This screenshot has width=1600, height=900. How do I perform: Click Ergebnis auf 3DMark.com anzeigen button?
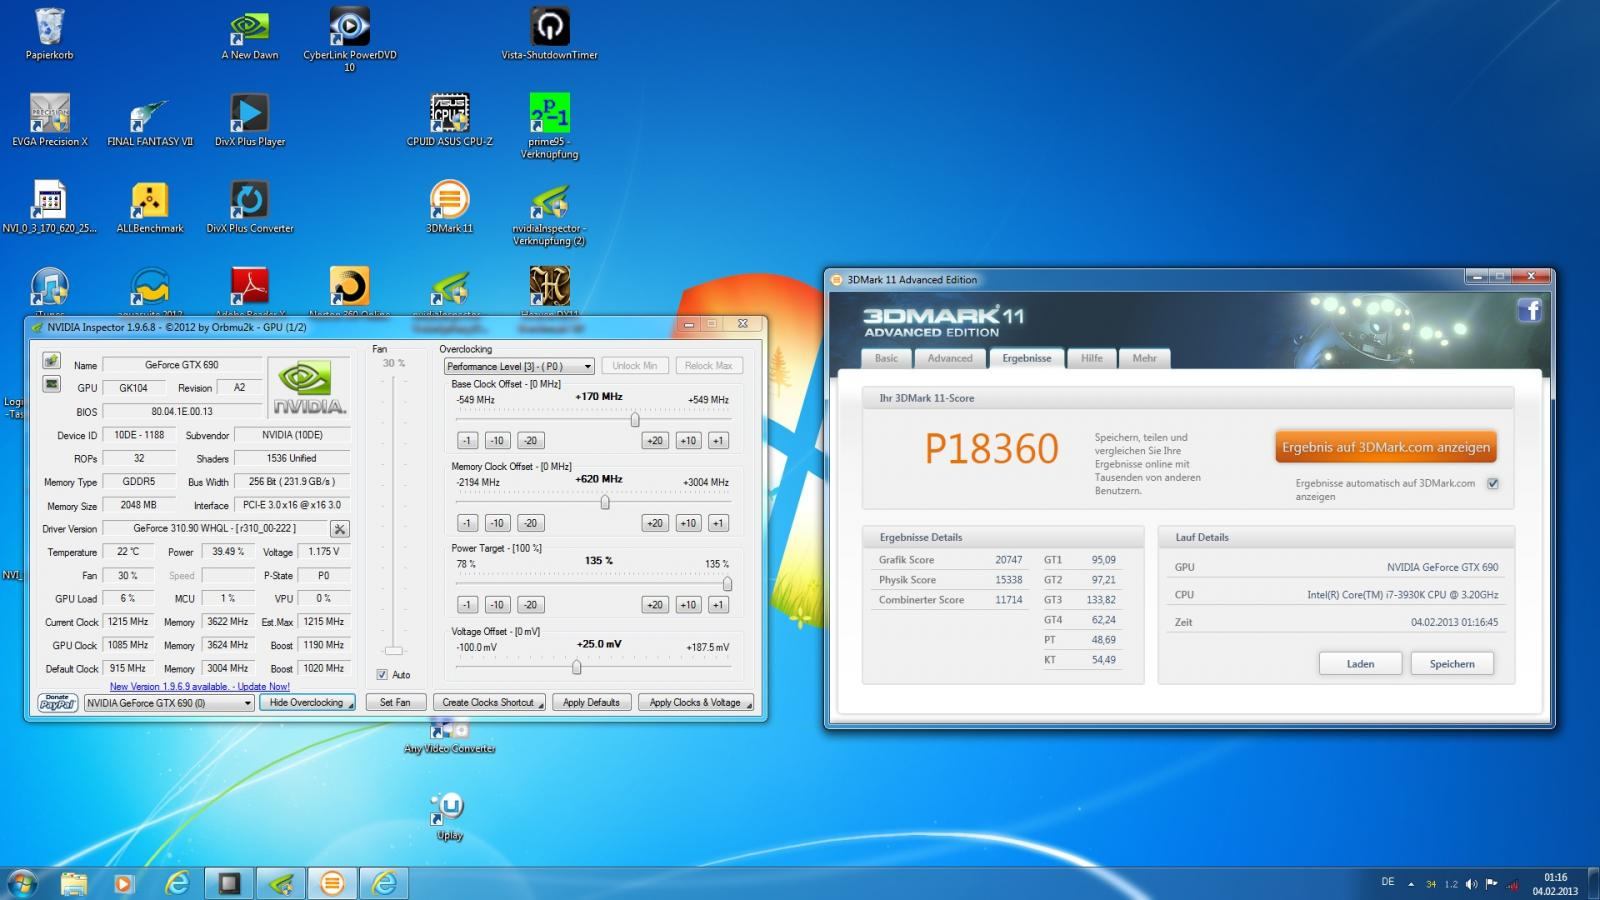pos(1386,447)
